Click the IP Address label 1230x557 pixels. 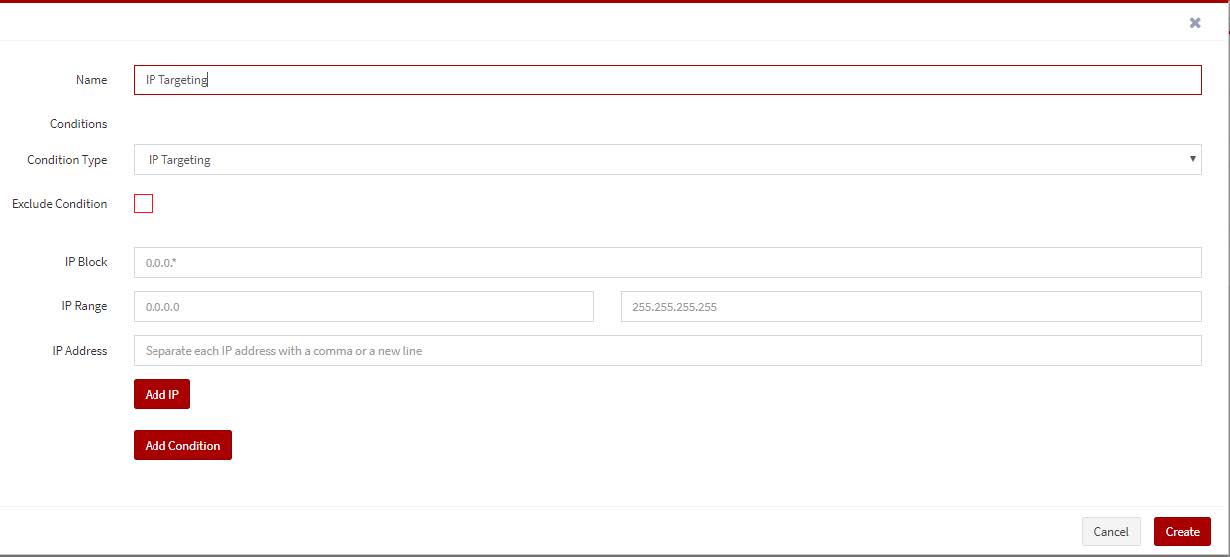80,351
